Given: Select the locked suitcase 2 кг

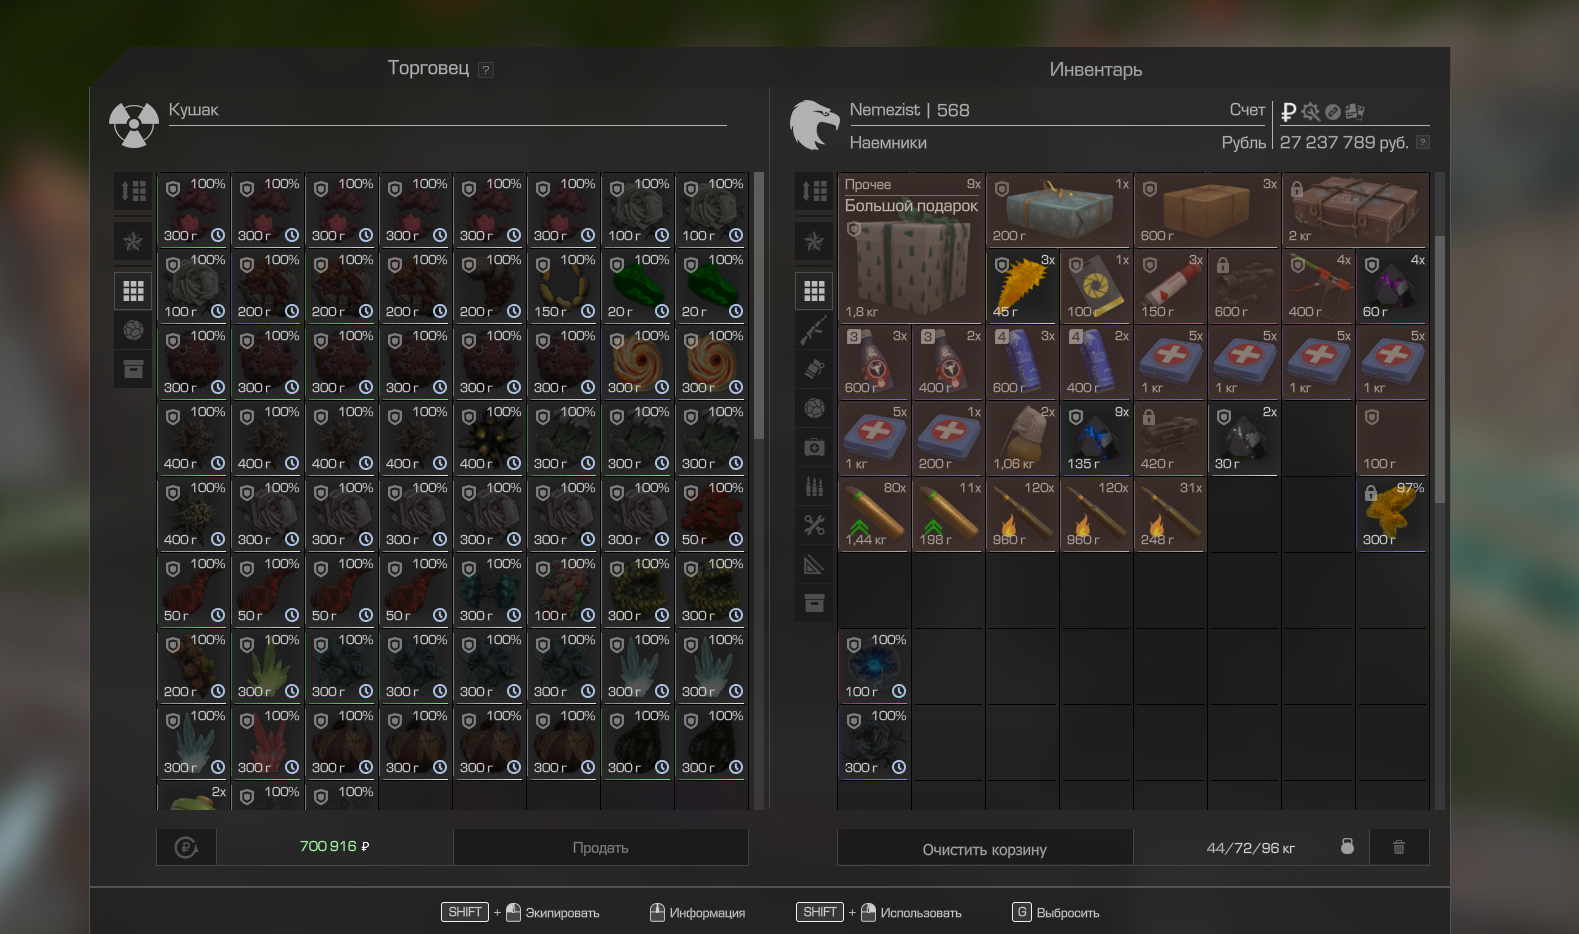Looking at the screenshot, I should 1356,210.
